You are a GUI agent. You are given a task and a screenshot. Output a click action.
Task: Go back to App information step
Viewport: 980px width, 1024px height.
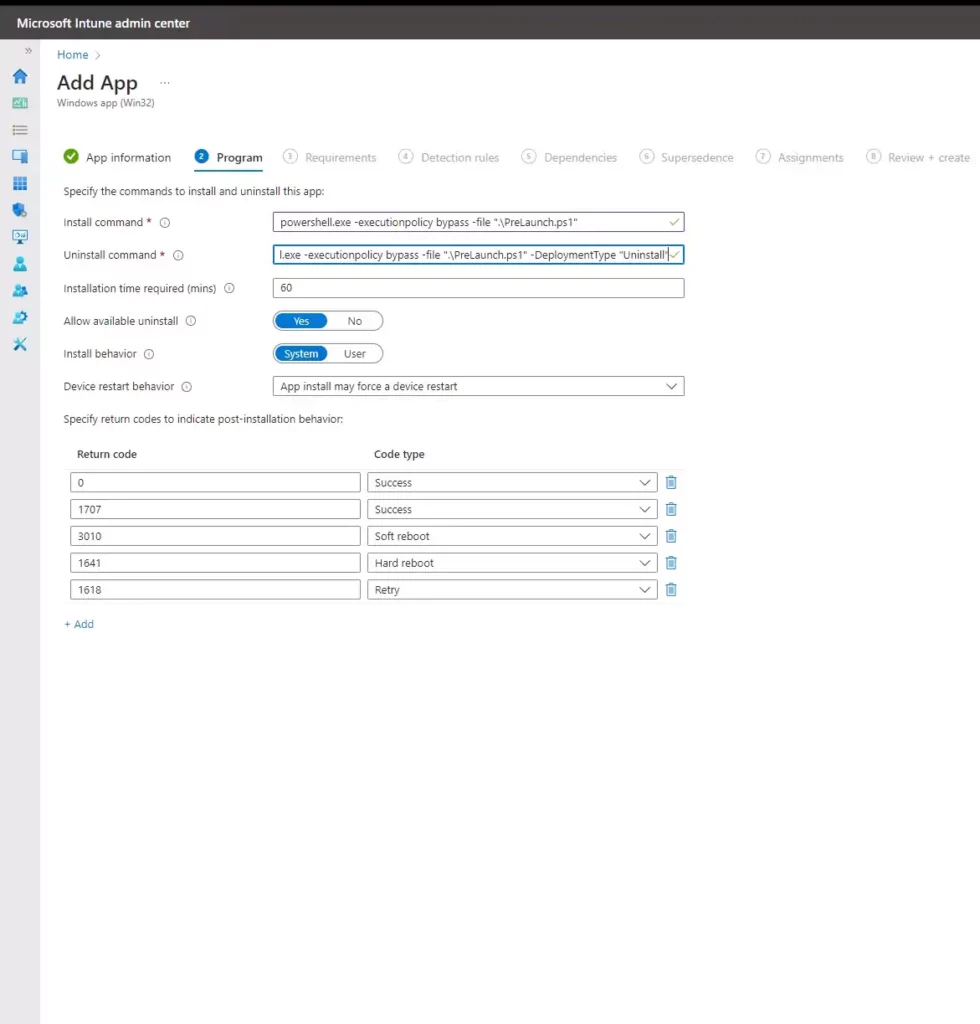118,157
